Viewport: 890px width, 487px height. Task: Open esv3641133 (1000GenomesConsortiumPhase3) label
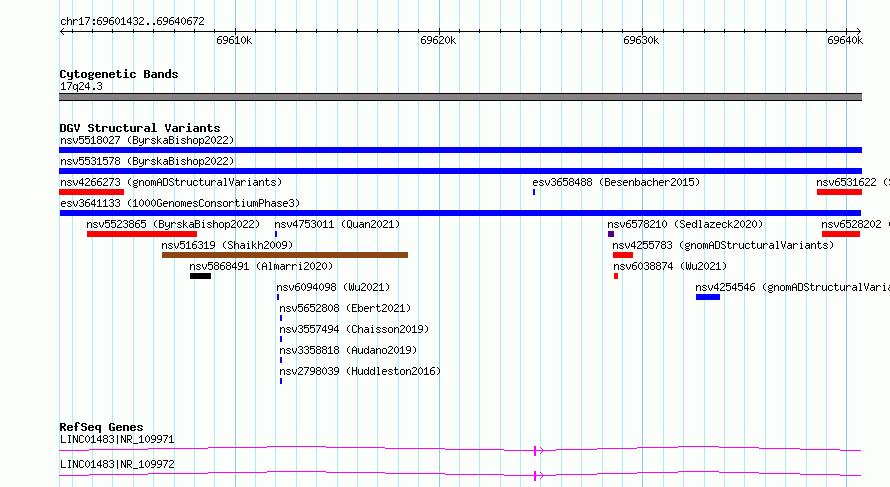[x=180, y=203]
